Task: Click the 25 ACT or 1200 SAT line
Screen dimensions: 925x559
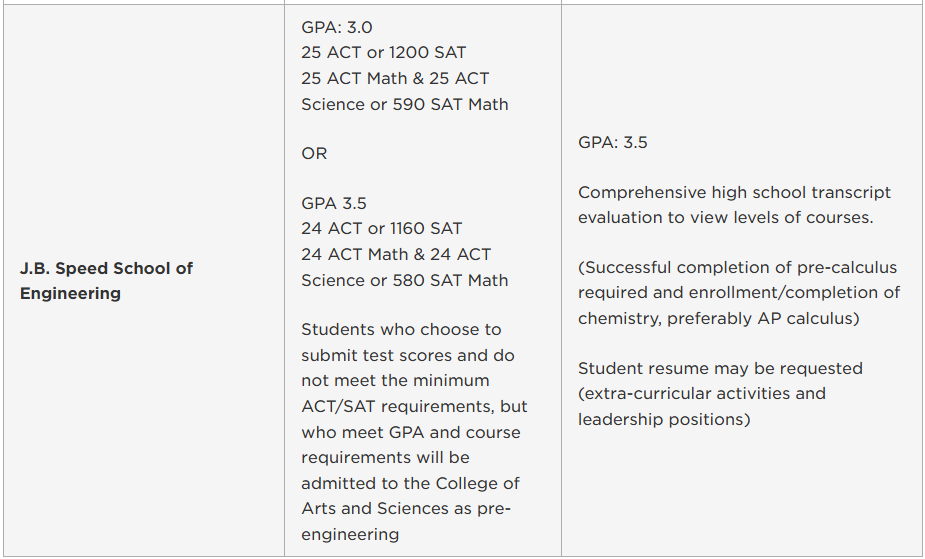Action: click(x=383, y=52)
